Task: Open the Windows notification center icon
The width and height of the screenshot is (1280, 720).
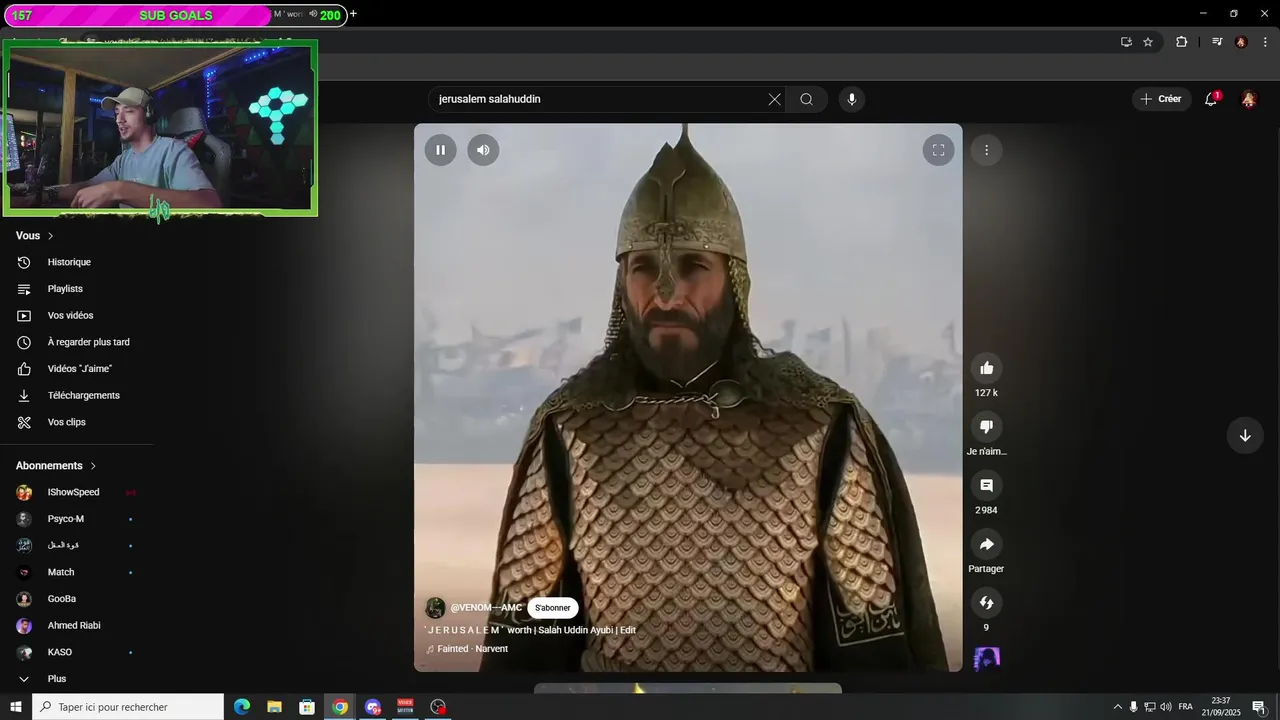Action: tap(1259, 707)
